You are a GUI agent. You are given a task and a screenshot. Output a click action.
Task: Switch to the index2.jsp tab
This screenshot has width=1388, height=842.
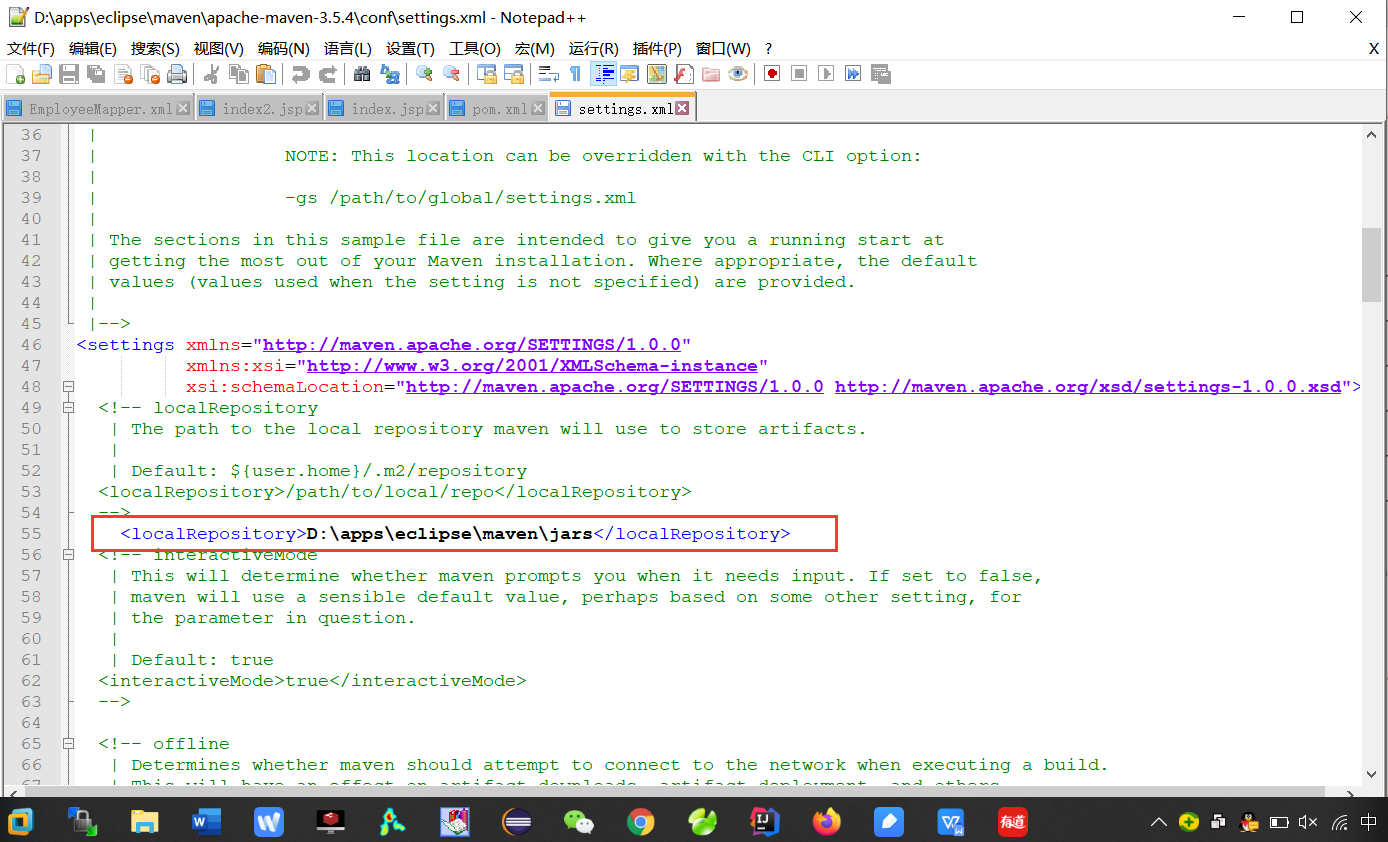tap(259, 109)
